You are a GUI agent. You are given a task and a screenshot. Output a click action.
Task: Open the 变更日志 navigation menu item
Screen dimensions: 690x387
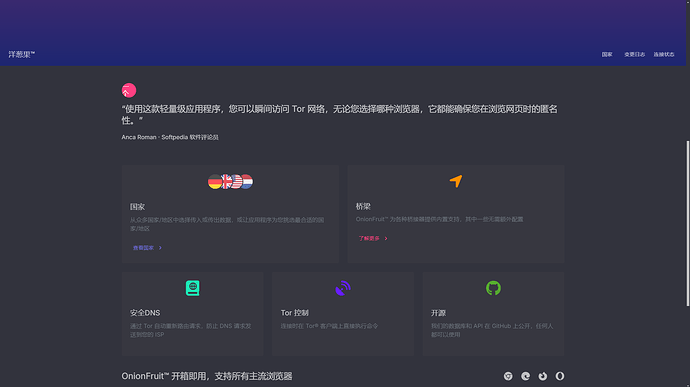pos(634,55)
